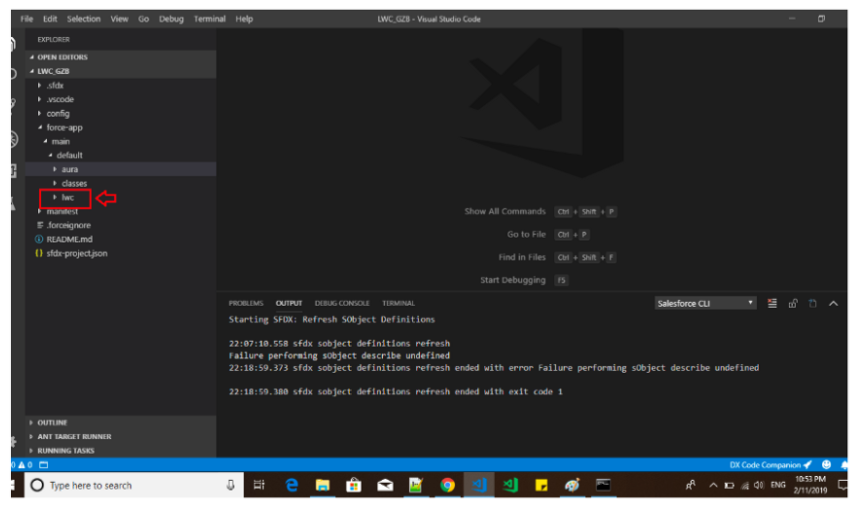Open the Help menu

point(244,19)
